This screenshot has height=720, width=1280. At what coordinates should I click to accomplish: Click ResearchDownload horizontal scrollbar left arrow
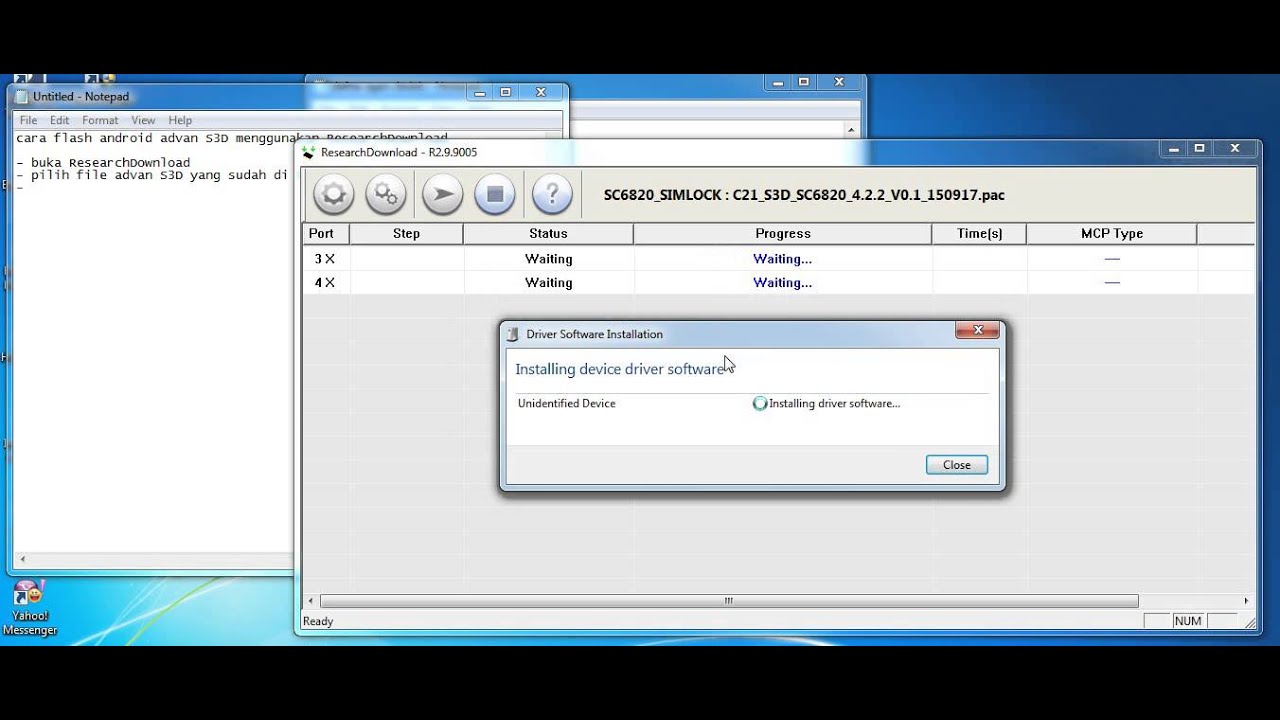[311, 601]
